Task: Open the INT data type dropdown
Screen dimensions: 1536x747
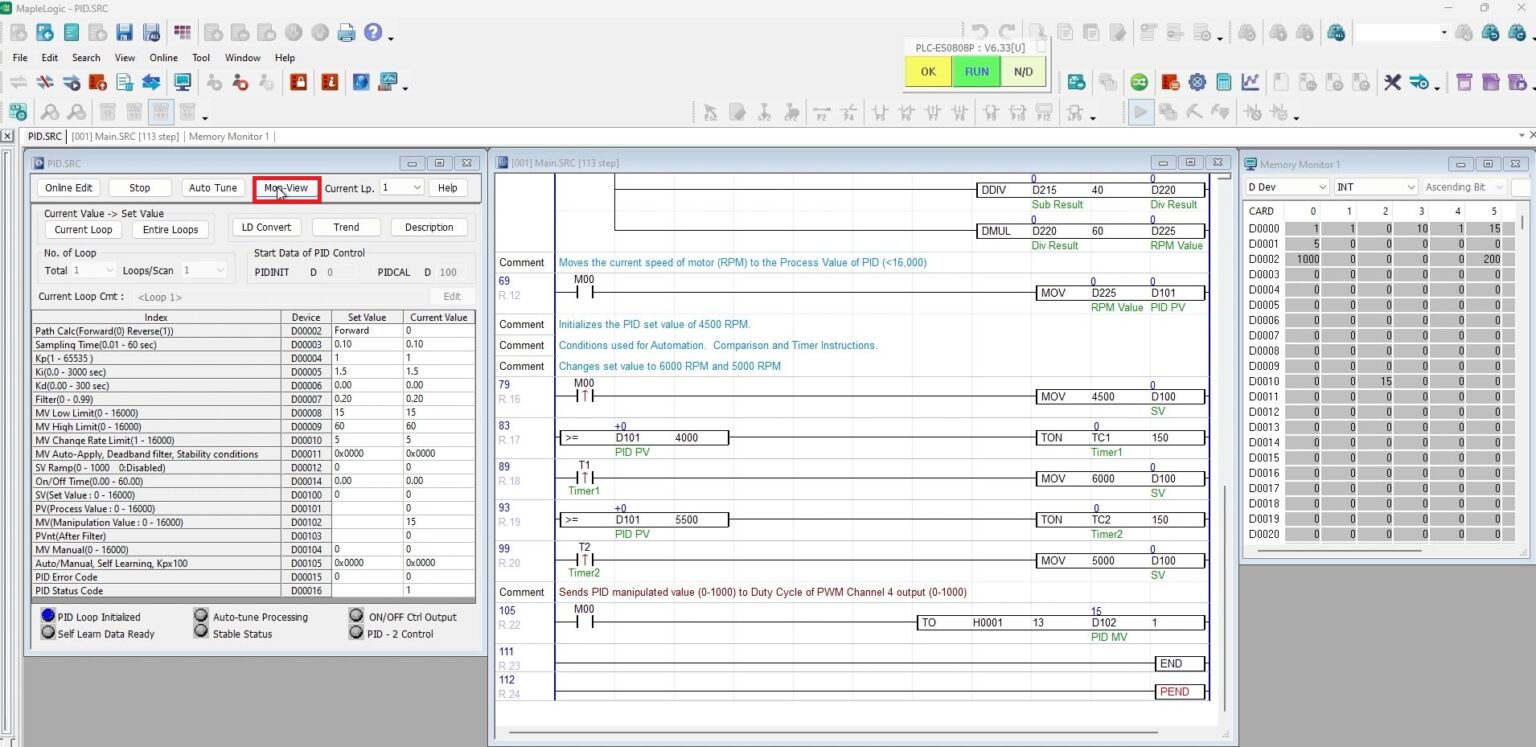Action: pyautogui.click(x=1374, y=187)
